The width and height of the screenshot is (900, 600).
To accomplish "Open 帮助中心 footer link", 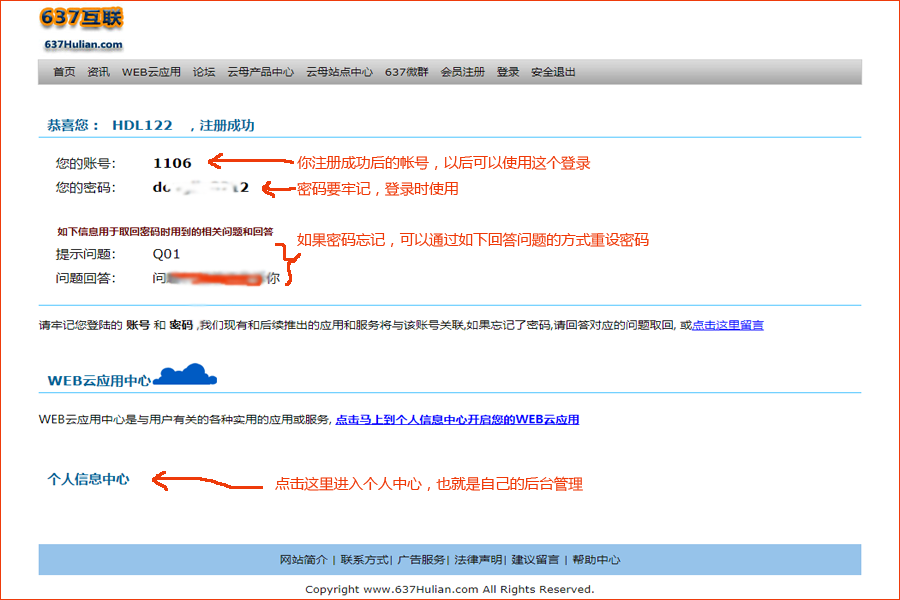I will click(596, 560).
